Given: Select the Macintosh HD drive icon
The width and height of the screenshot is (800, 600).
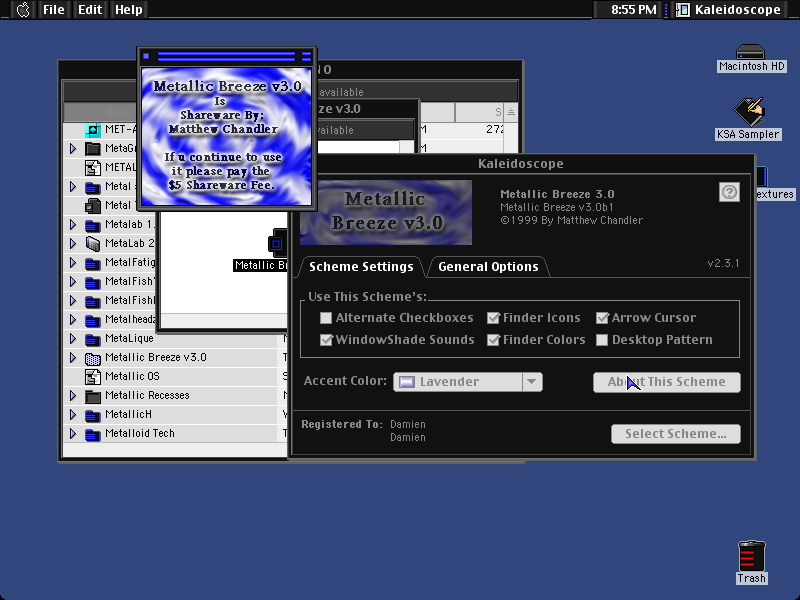Looking at the screenshot, I should pos(751,53).
